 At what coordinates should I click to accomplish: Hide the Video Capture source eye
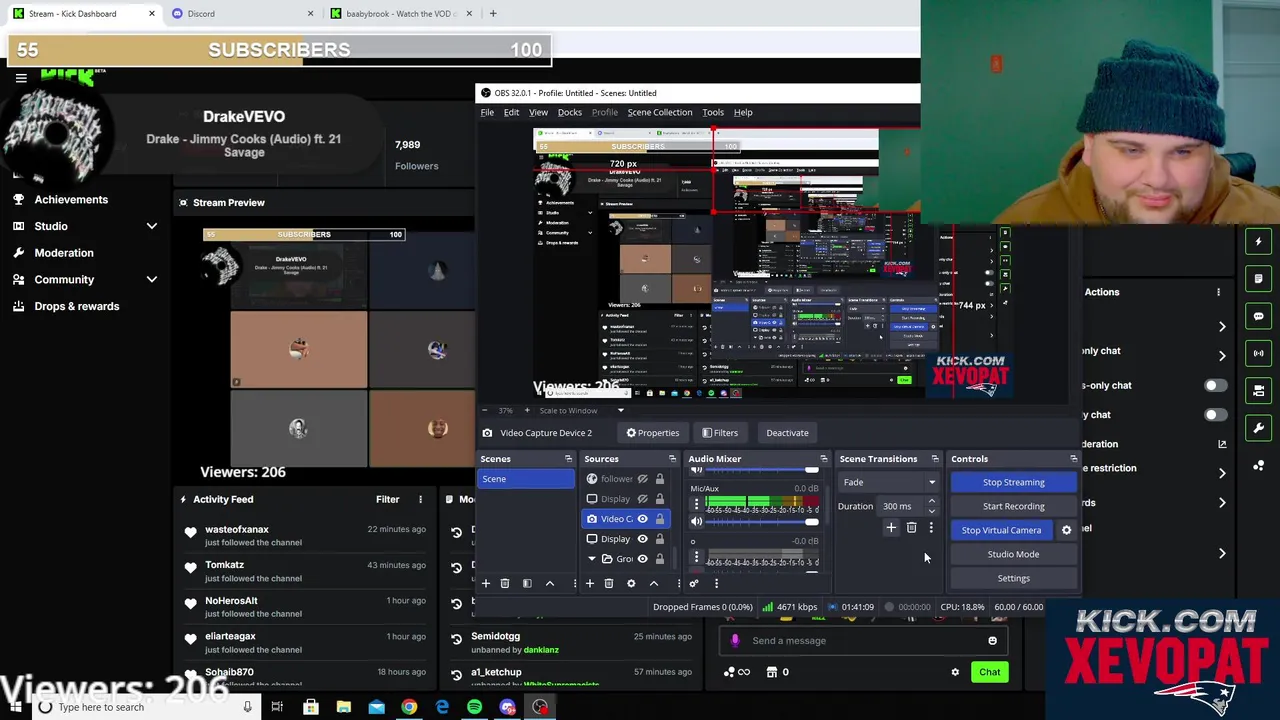[642, 519]
